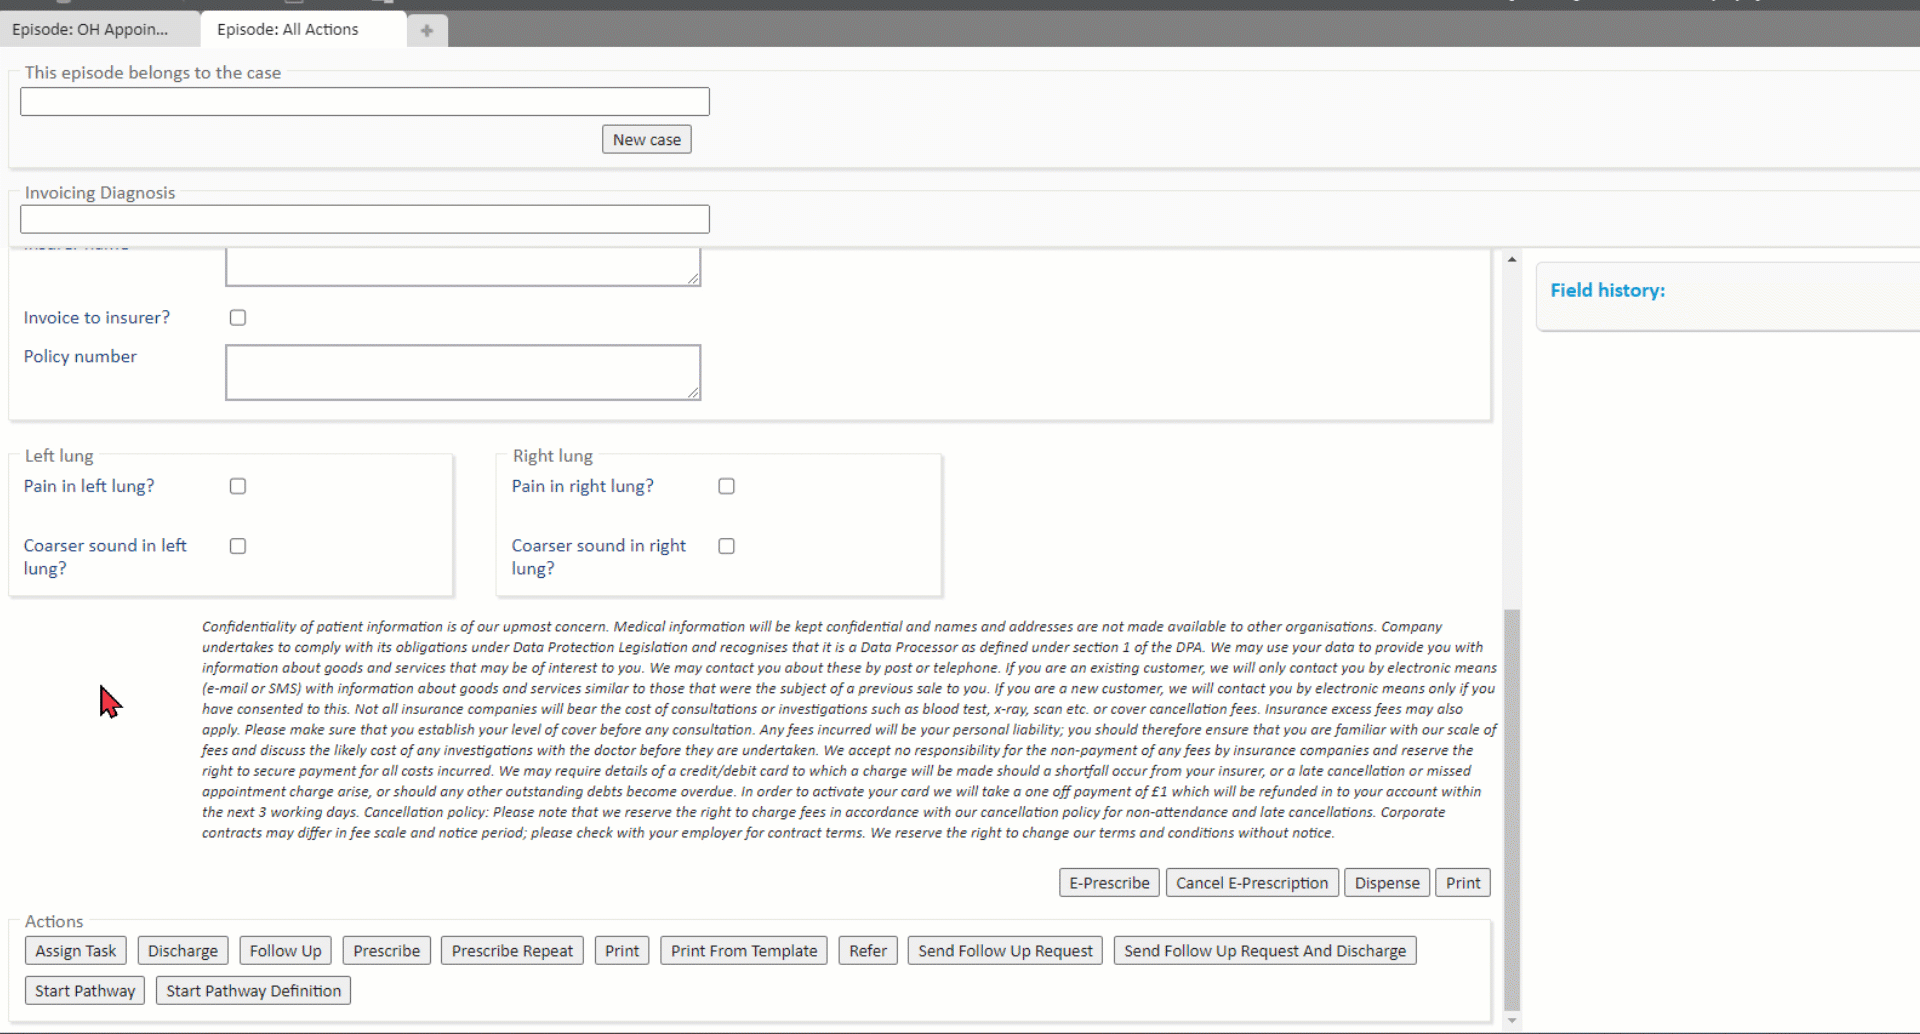Viewport: 1920px width, 1034px height.
Task: Select the Episode: All Actions tab
Action: coord(288,30)
